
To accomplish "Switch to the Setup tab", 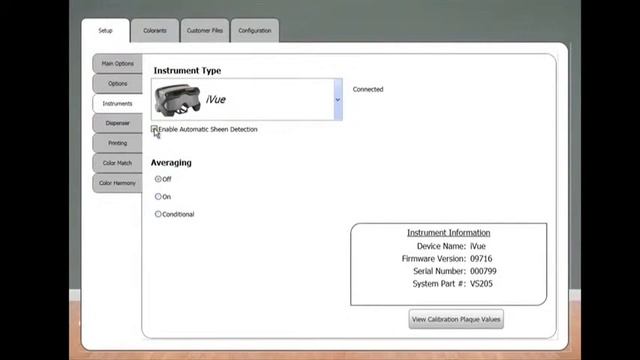I will pyautogui.click(x=105, y=31).
